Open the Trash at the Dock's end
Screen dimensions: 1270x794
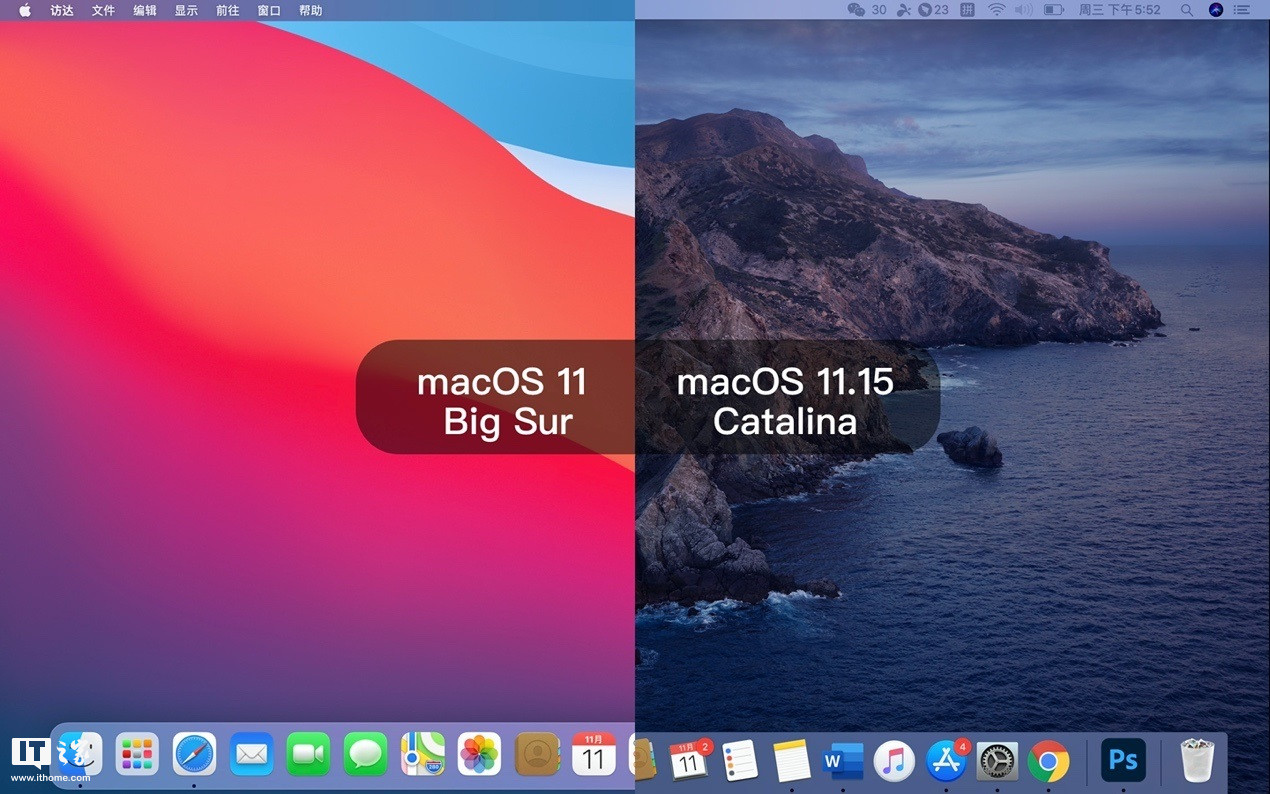click(1198, 760)
